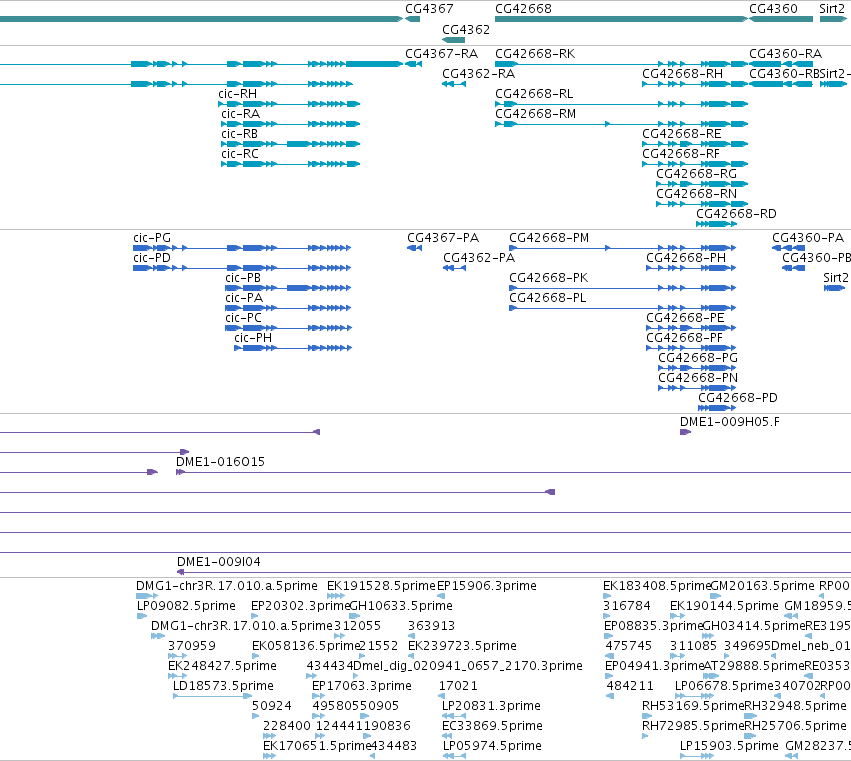This screenshot has width=851, height=761.
Task: Select the CG42668-PK protein label
Action: tap(549, 278)
